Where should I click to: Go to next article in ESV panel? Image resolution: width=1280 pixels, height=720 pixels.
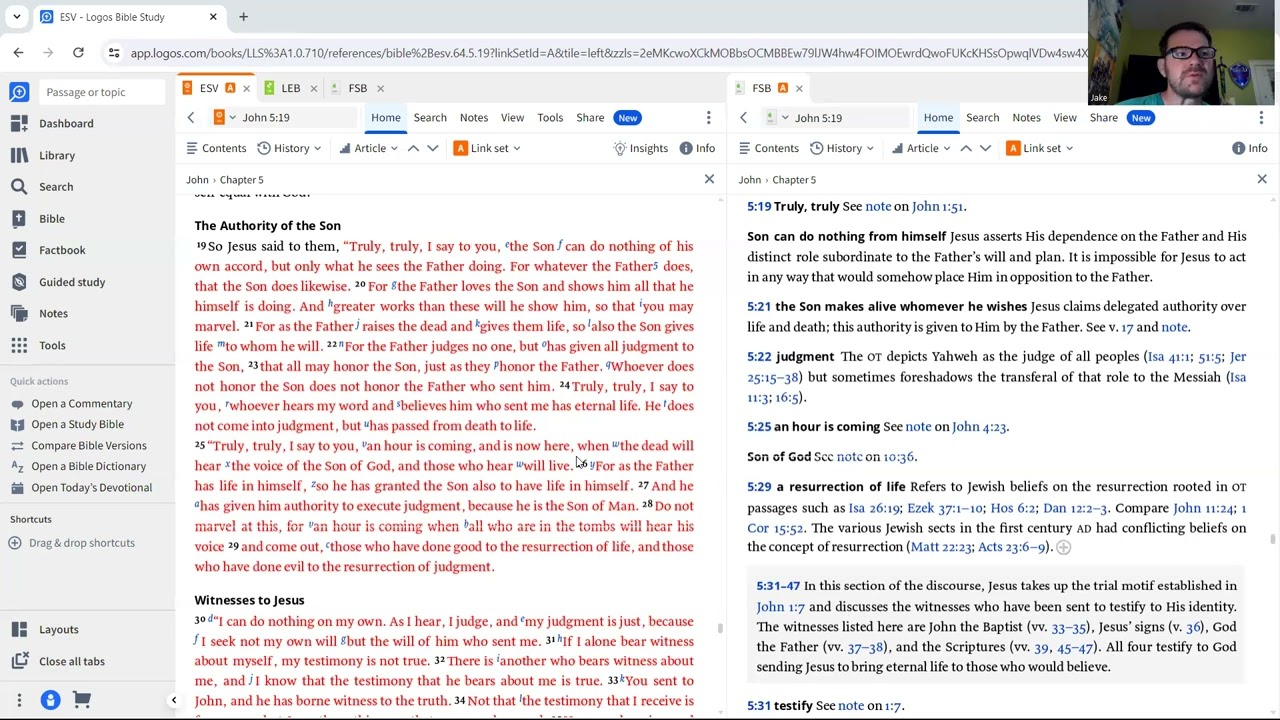[433, 148]
